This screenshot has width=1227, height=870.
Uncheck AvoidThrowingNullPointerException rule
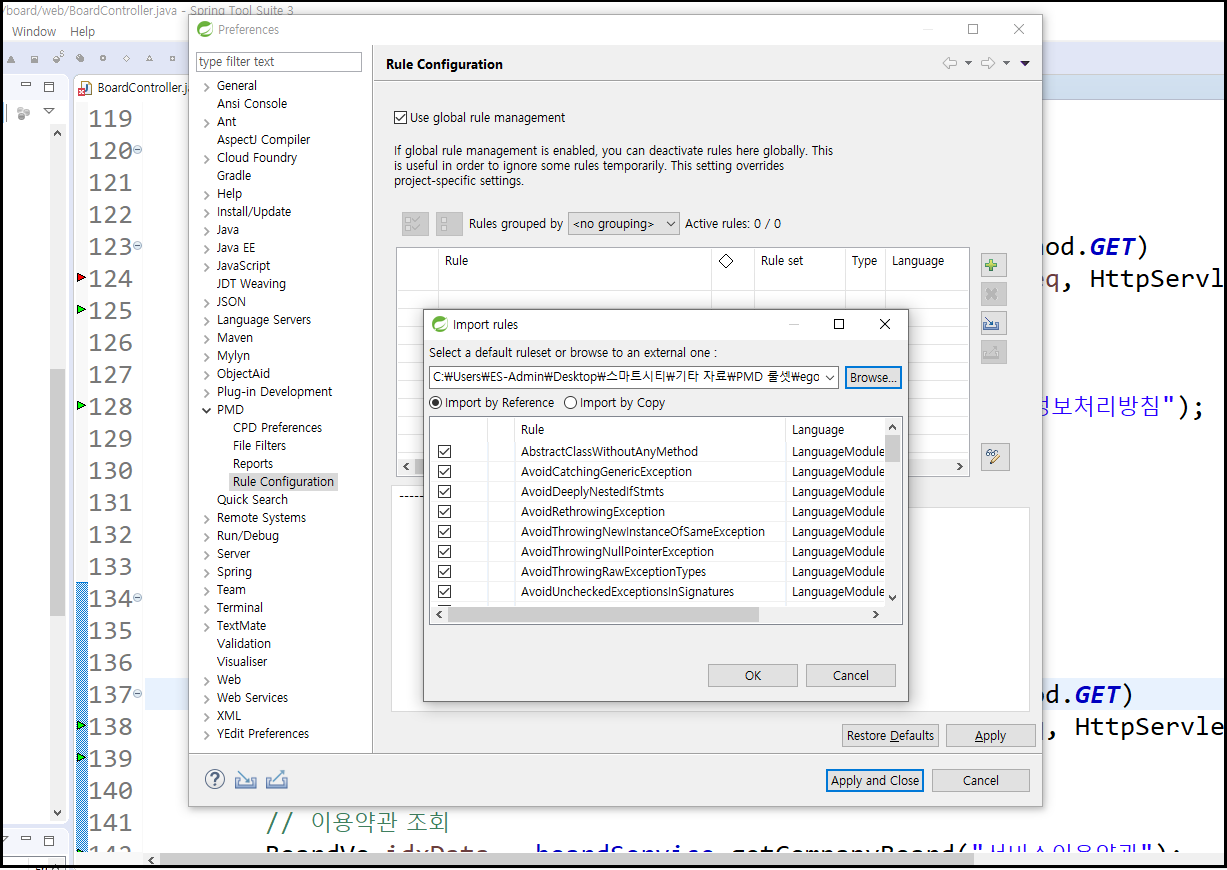(444, 552)
